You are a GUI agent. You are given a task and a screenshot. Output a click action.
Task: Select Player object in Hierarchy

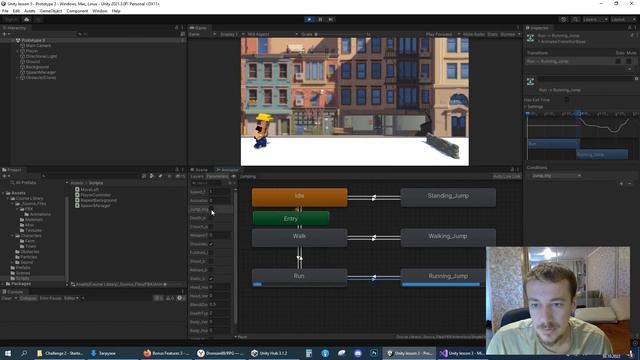coord(32,51)
